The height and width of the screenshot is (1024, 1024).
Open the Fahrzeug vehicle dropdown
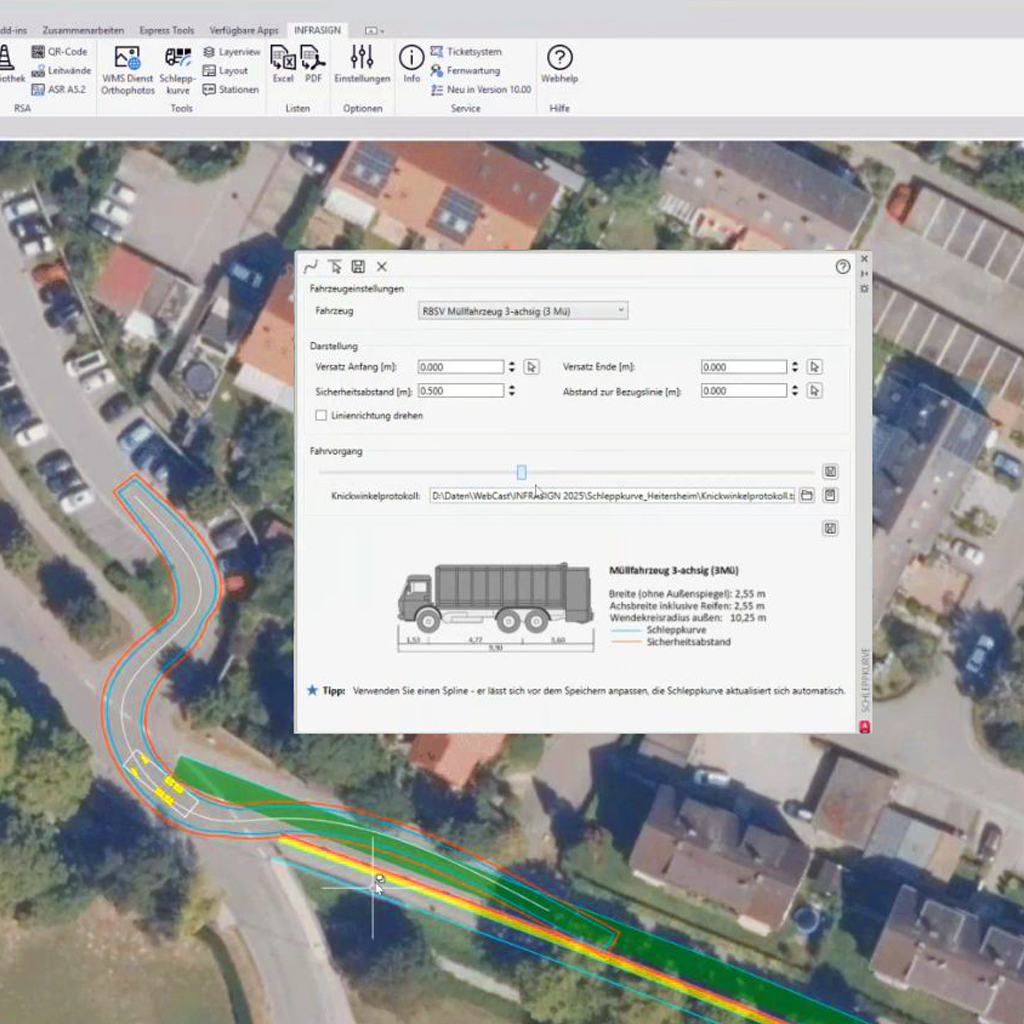[523, 311]
